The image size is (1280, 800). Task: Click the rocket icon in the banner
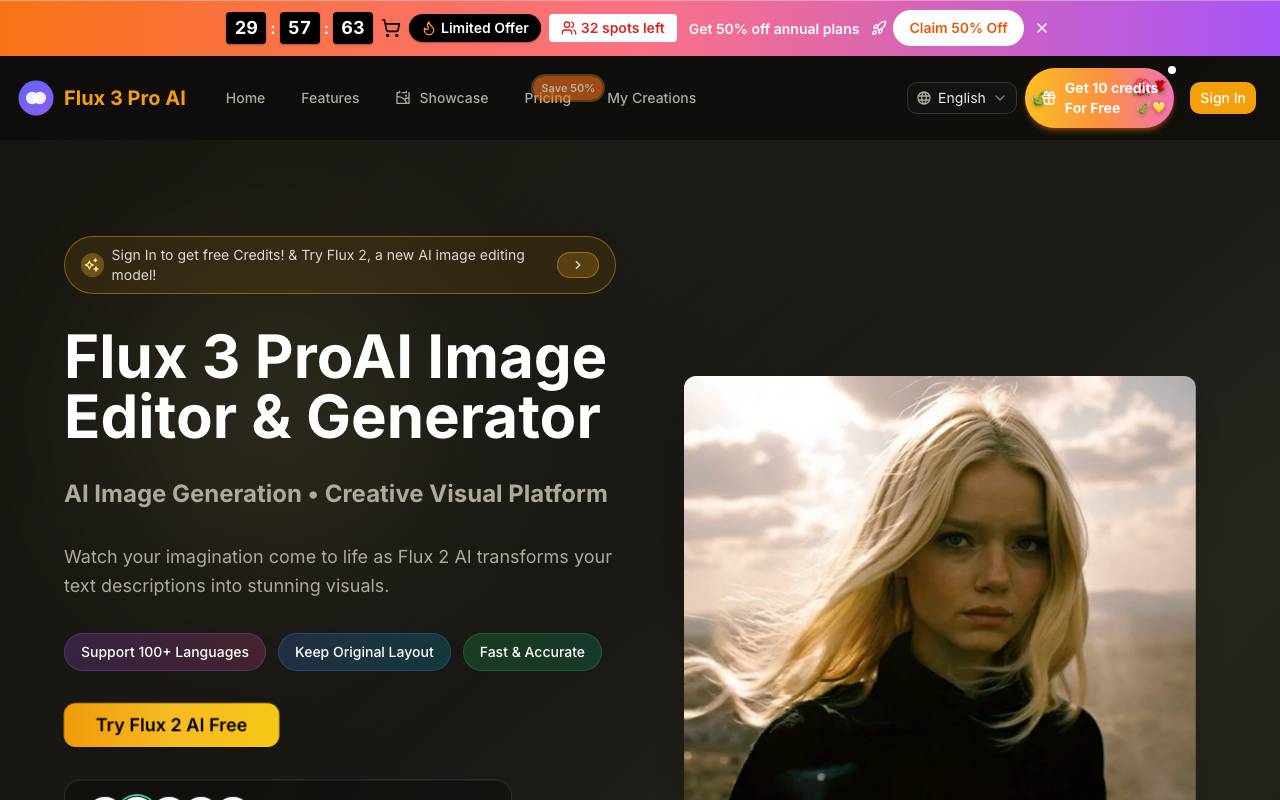(x=879, y=28)
